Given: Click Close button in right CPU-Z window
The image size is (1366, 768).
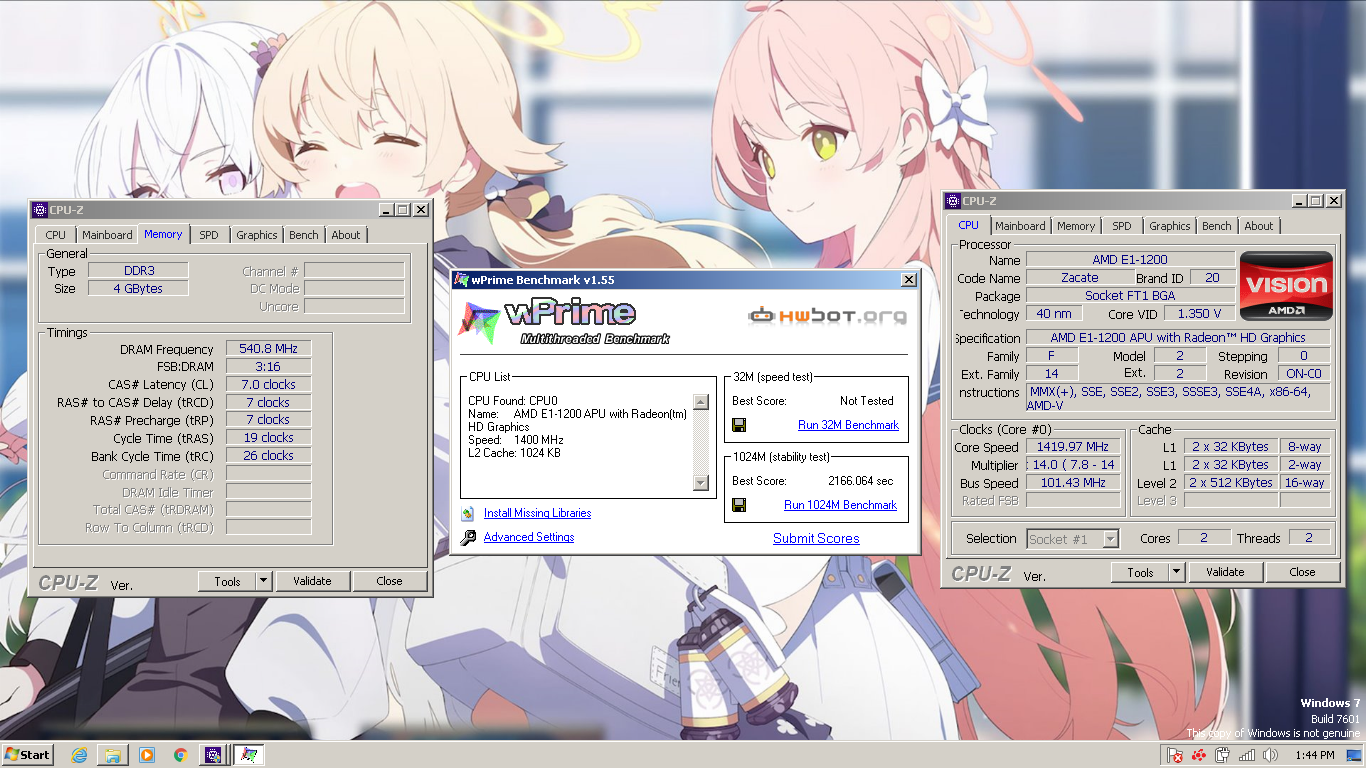Looking at the screenshot, I should click(x=1303, y=572).
